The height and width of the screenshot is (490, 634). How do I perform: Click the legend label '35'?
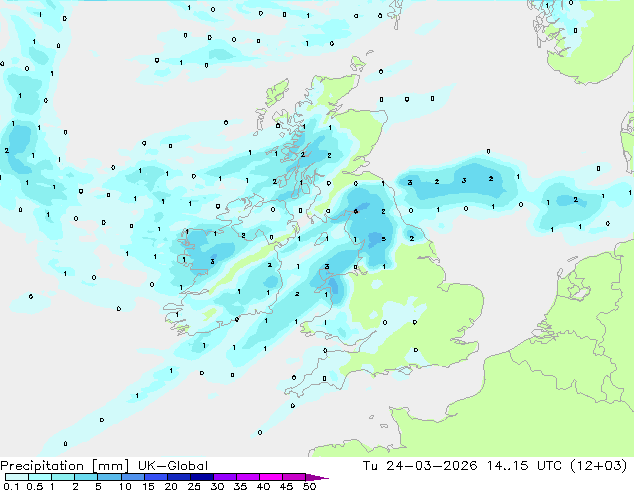click(x=240, y=486)
